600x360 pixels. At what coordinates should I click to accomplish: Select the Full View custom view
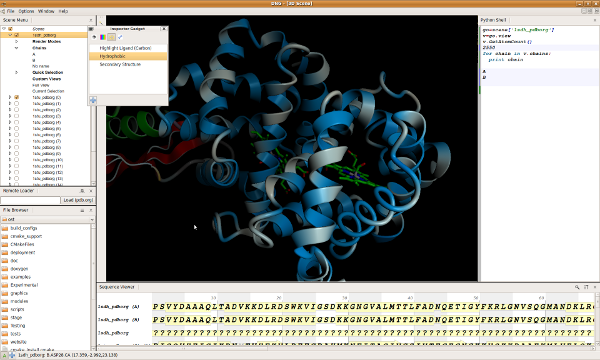pyautogui.click(x=41, y=85)
